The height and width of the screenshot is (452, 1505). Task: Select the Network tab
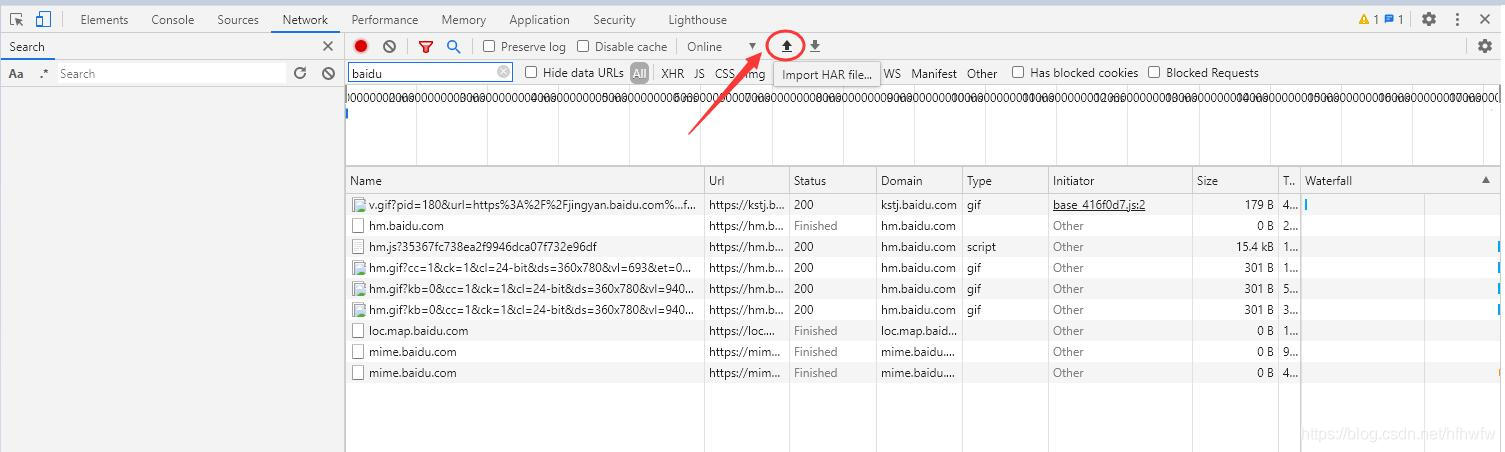(305, 19)
